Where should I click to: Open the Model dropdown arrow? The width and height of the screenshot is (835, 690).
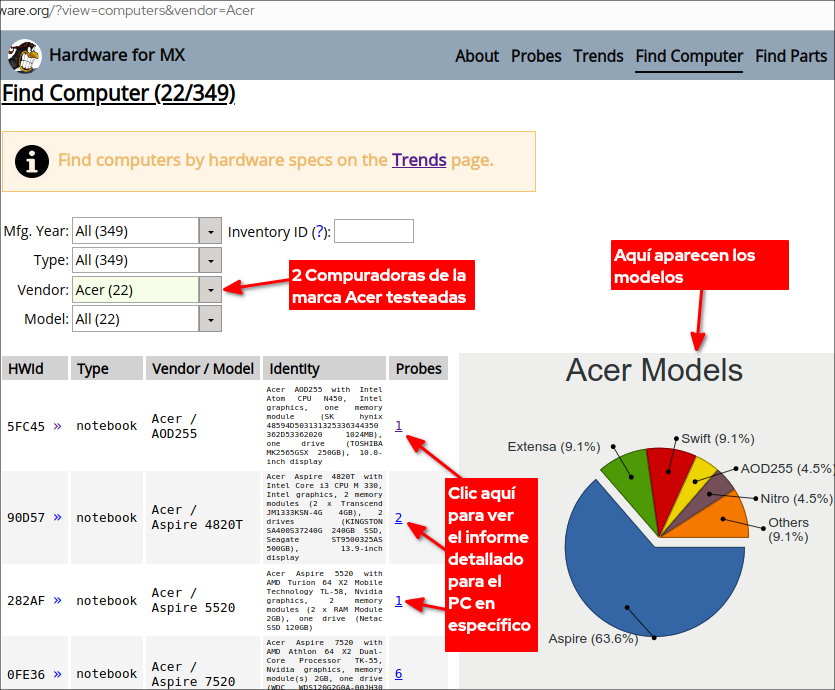point(210,319)
